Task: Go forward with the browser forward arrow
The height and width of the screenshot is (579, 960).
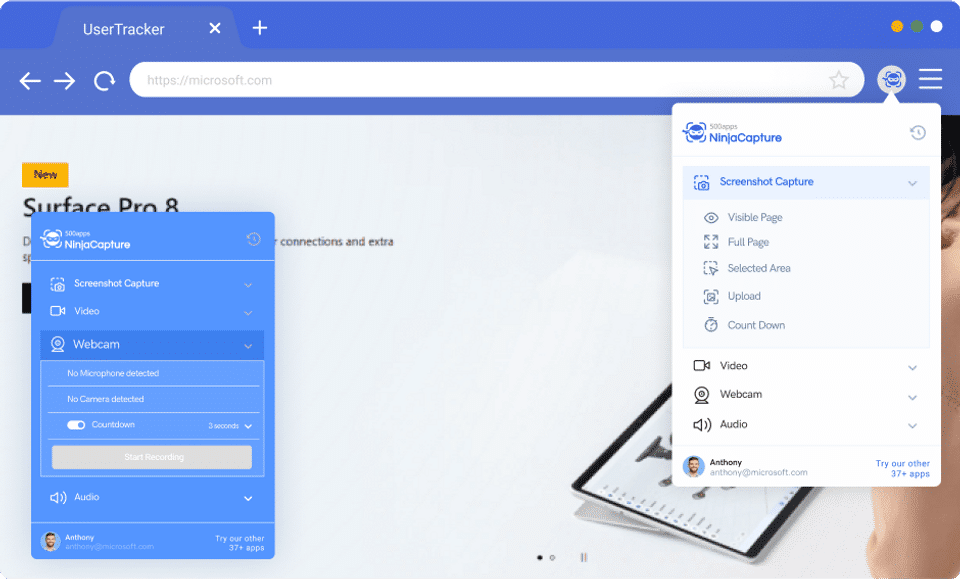Action: tap(64, 80)
